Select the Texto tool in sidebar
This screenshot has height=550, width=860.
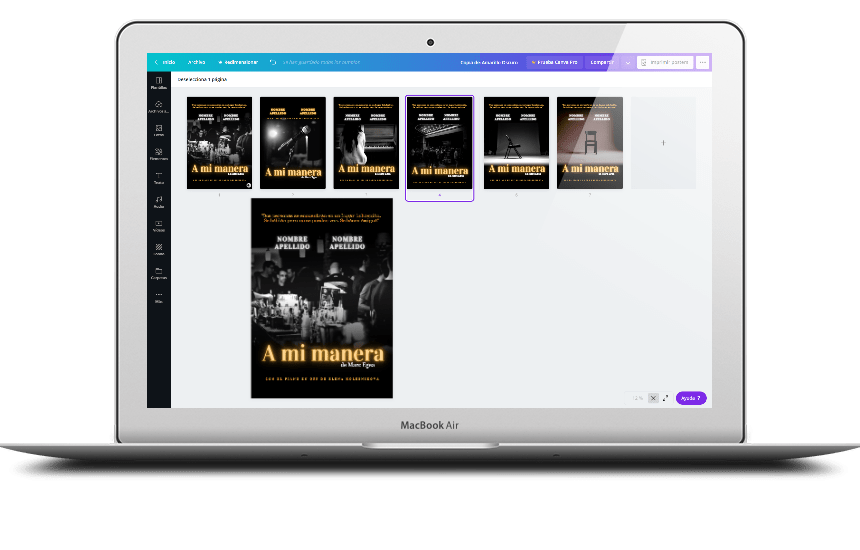tap(159, 178)
